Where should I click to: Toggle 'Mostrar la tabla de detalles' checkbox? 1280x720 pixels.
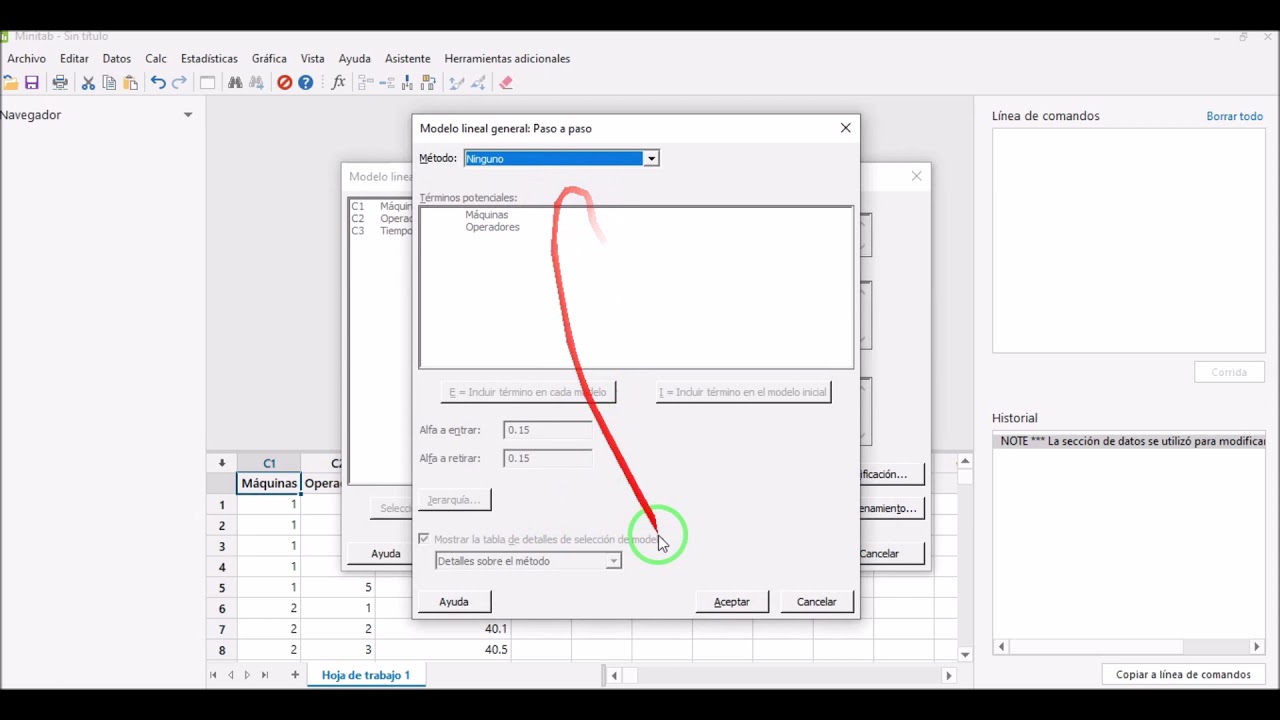(x=424, y=539)
